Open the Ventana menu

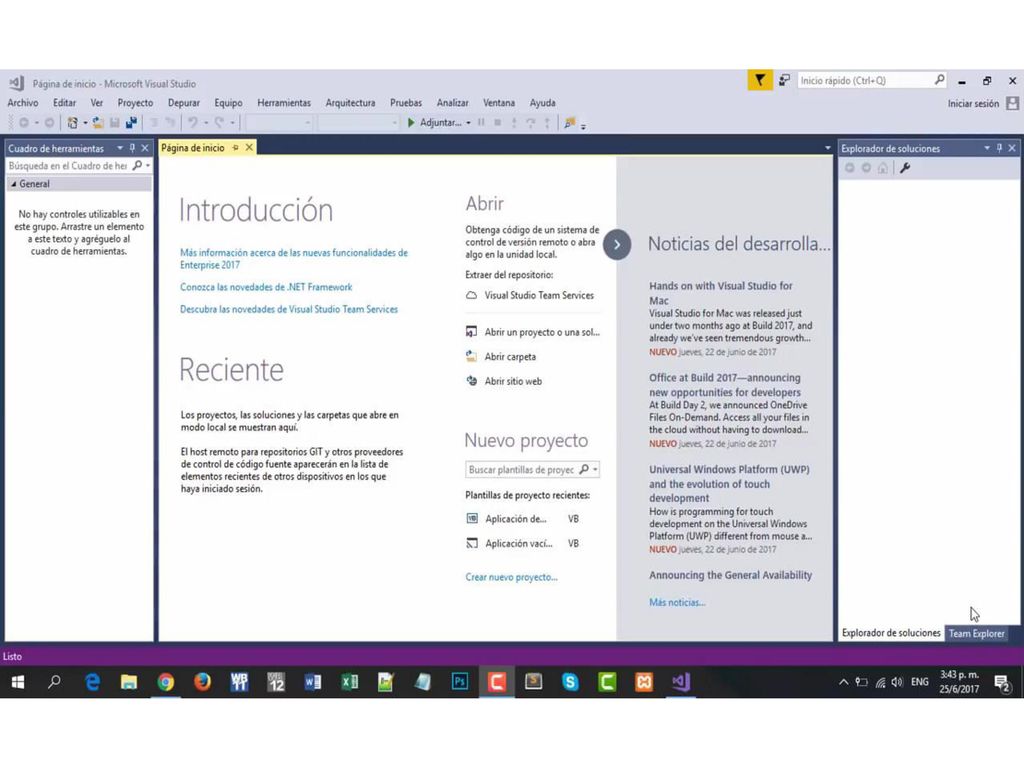[x=499, y=103]
